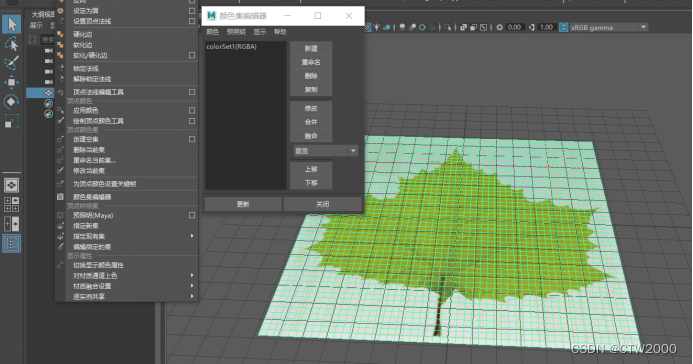This screenshot has width=693, height=364.
Task: Select the arrow Select tool
Action: 11,24
